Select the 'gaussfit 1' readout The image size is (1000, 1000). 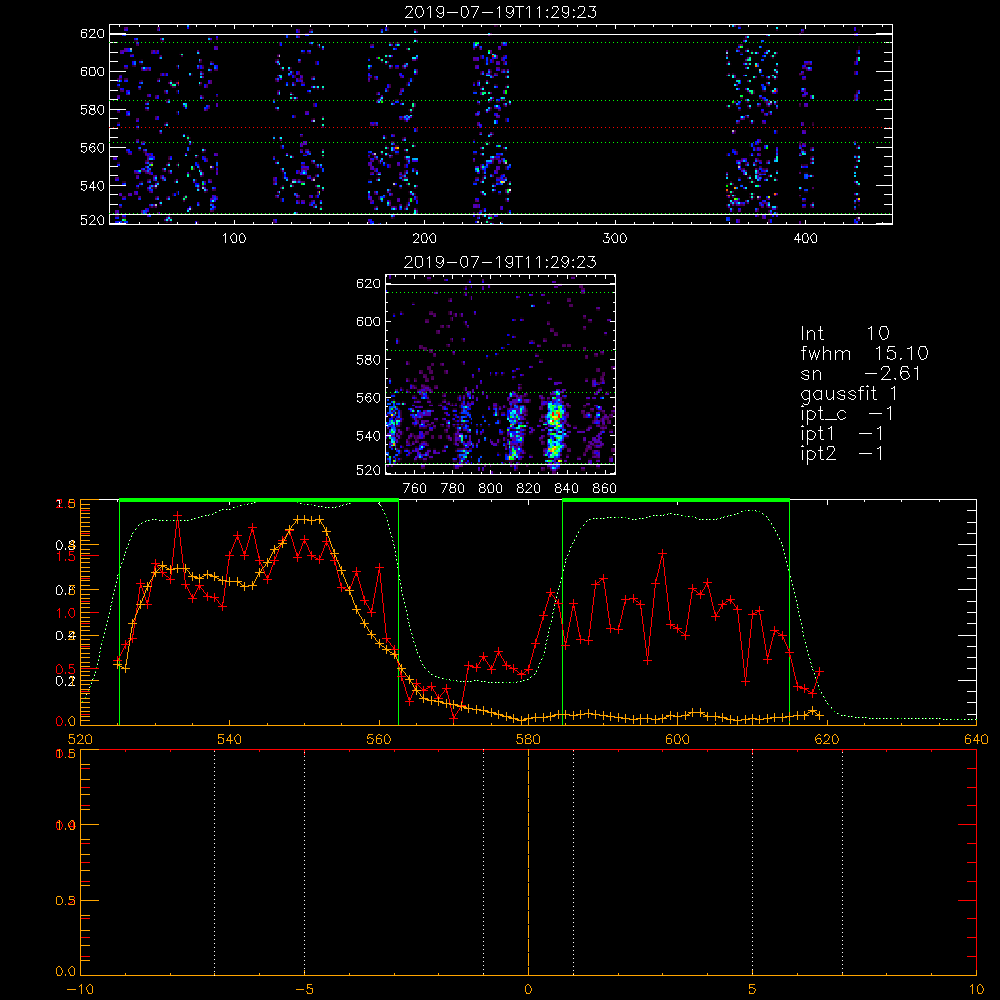pyautogui.click(x=848, y=394)
